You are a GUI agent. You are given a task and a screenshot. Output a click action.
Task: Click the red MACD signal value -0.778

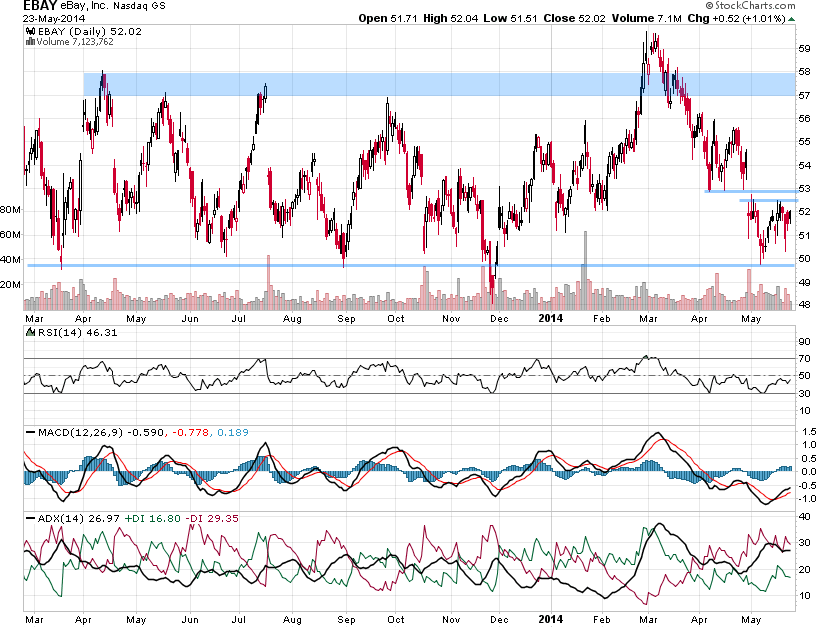(190, 432)
